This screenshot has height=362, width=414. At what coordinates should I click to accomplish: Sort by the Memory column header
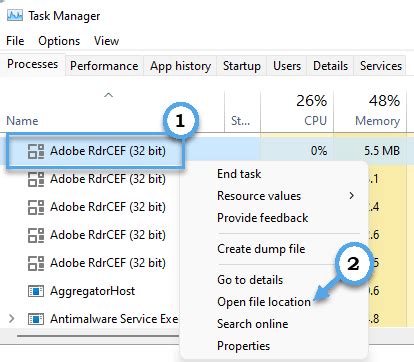click(x=377, y=121)
